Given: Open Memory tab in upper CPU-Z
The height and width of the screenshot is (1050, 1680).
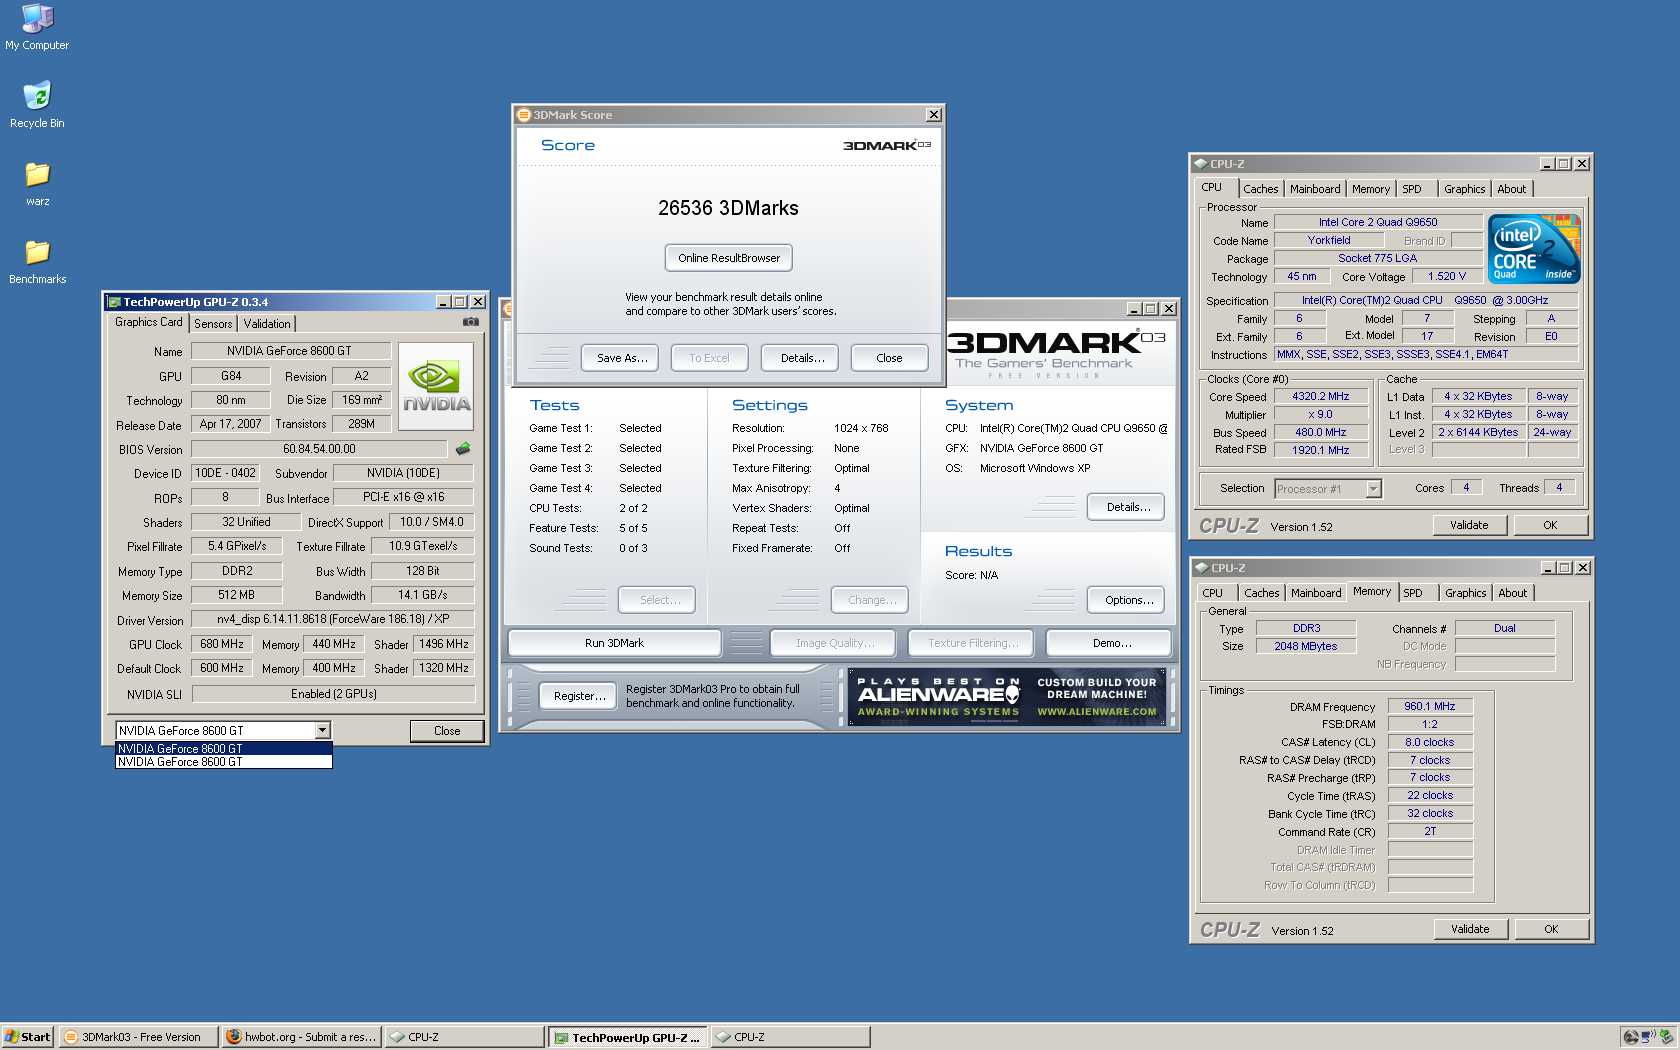Looking at the screenshot, I should (1370, 189).
